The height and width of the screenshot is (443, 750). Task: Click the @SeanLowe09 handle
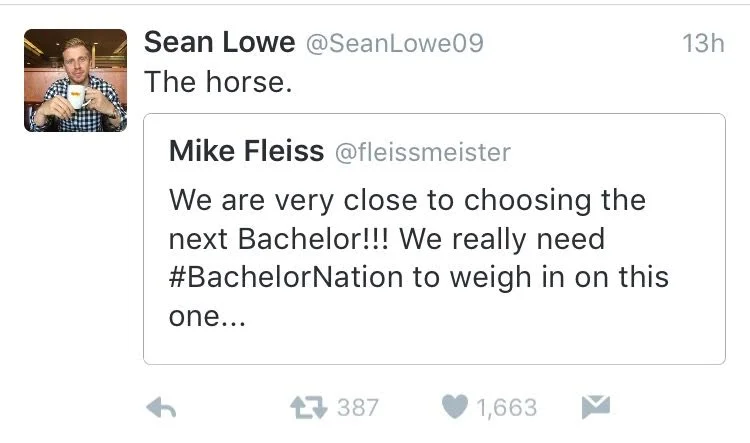pyautogui.click(x=393, y=44)
